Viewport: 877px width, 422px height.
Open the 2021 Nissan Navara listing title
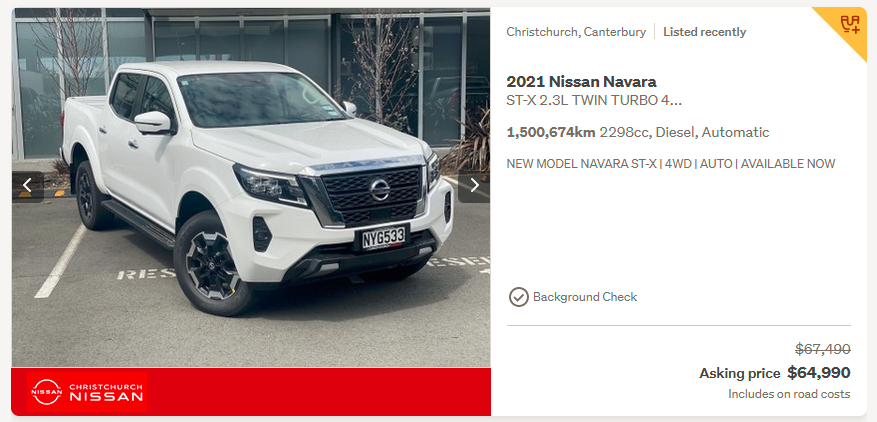pyautogui.click(x=581, y=82)
